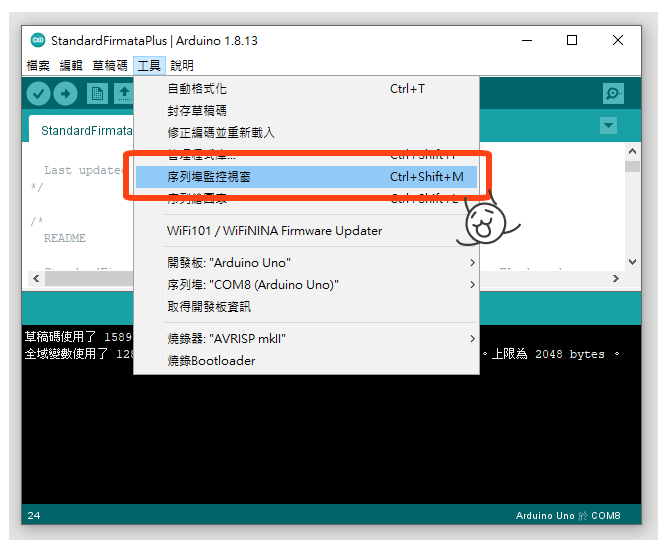Image resolution: width=668 pixels, height=551 pixels.
Task: Maximize the Arduino window
Action: click(x=572, y=40)
